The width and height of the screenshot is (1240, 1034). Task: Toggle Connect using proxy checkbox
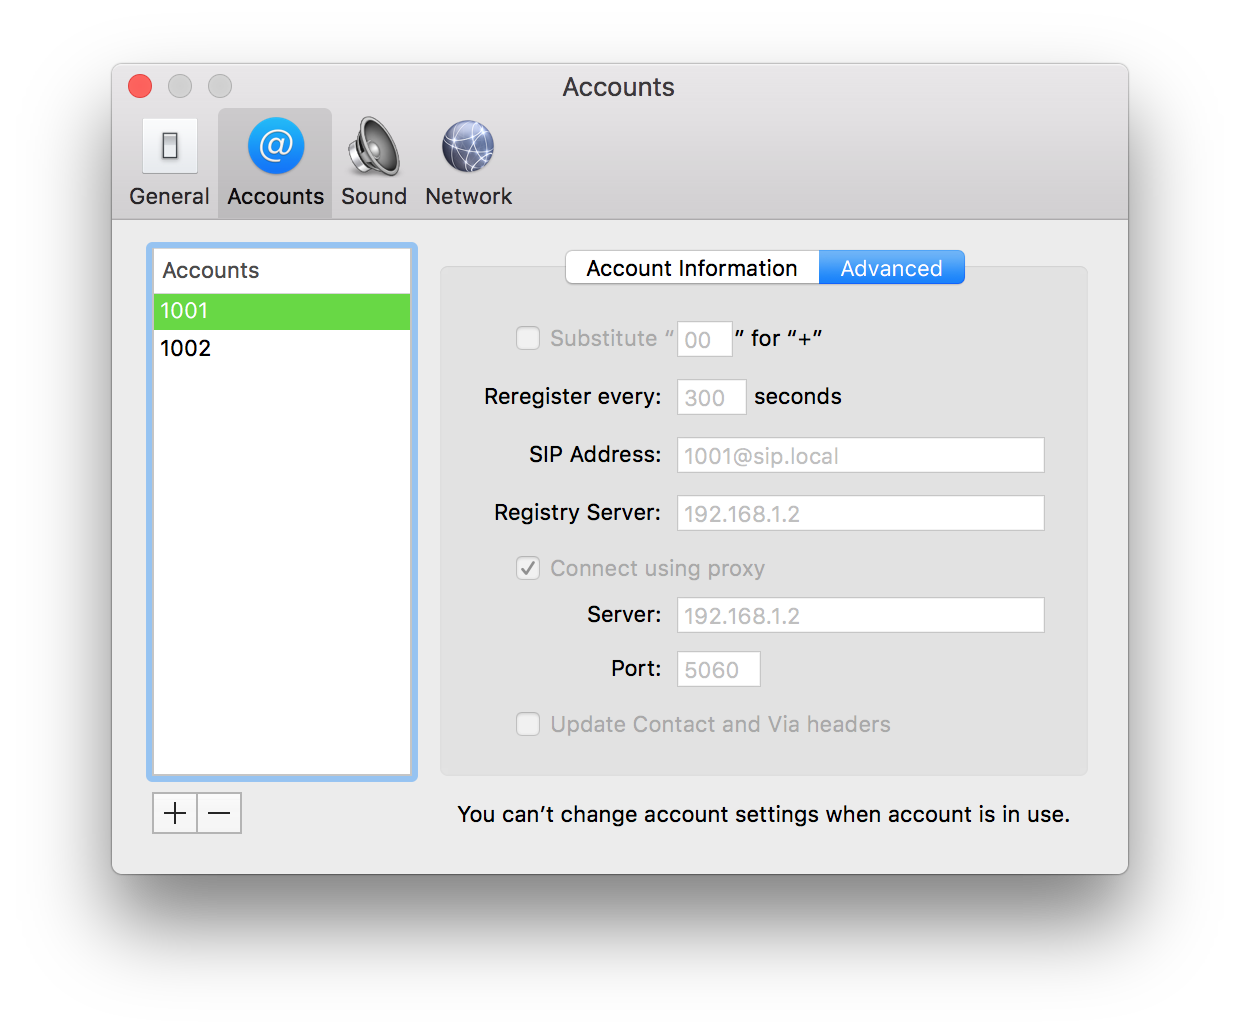coord(528,568)
